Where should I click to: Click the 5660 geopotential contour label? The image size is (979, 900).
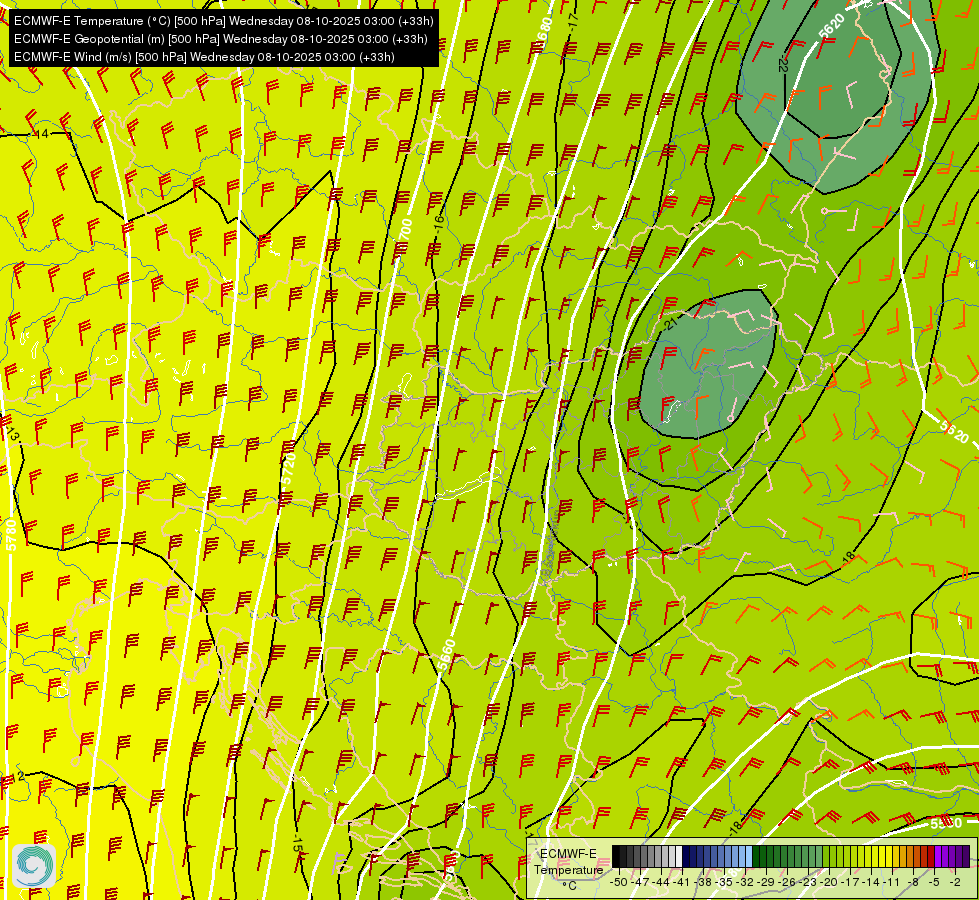(447, 655)
